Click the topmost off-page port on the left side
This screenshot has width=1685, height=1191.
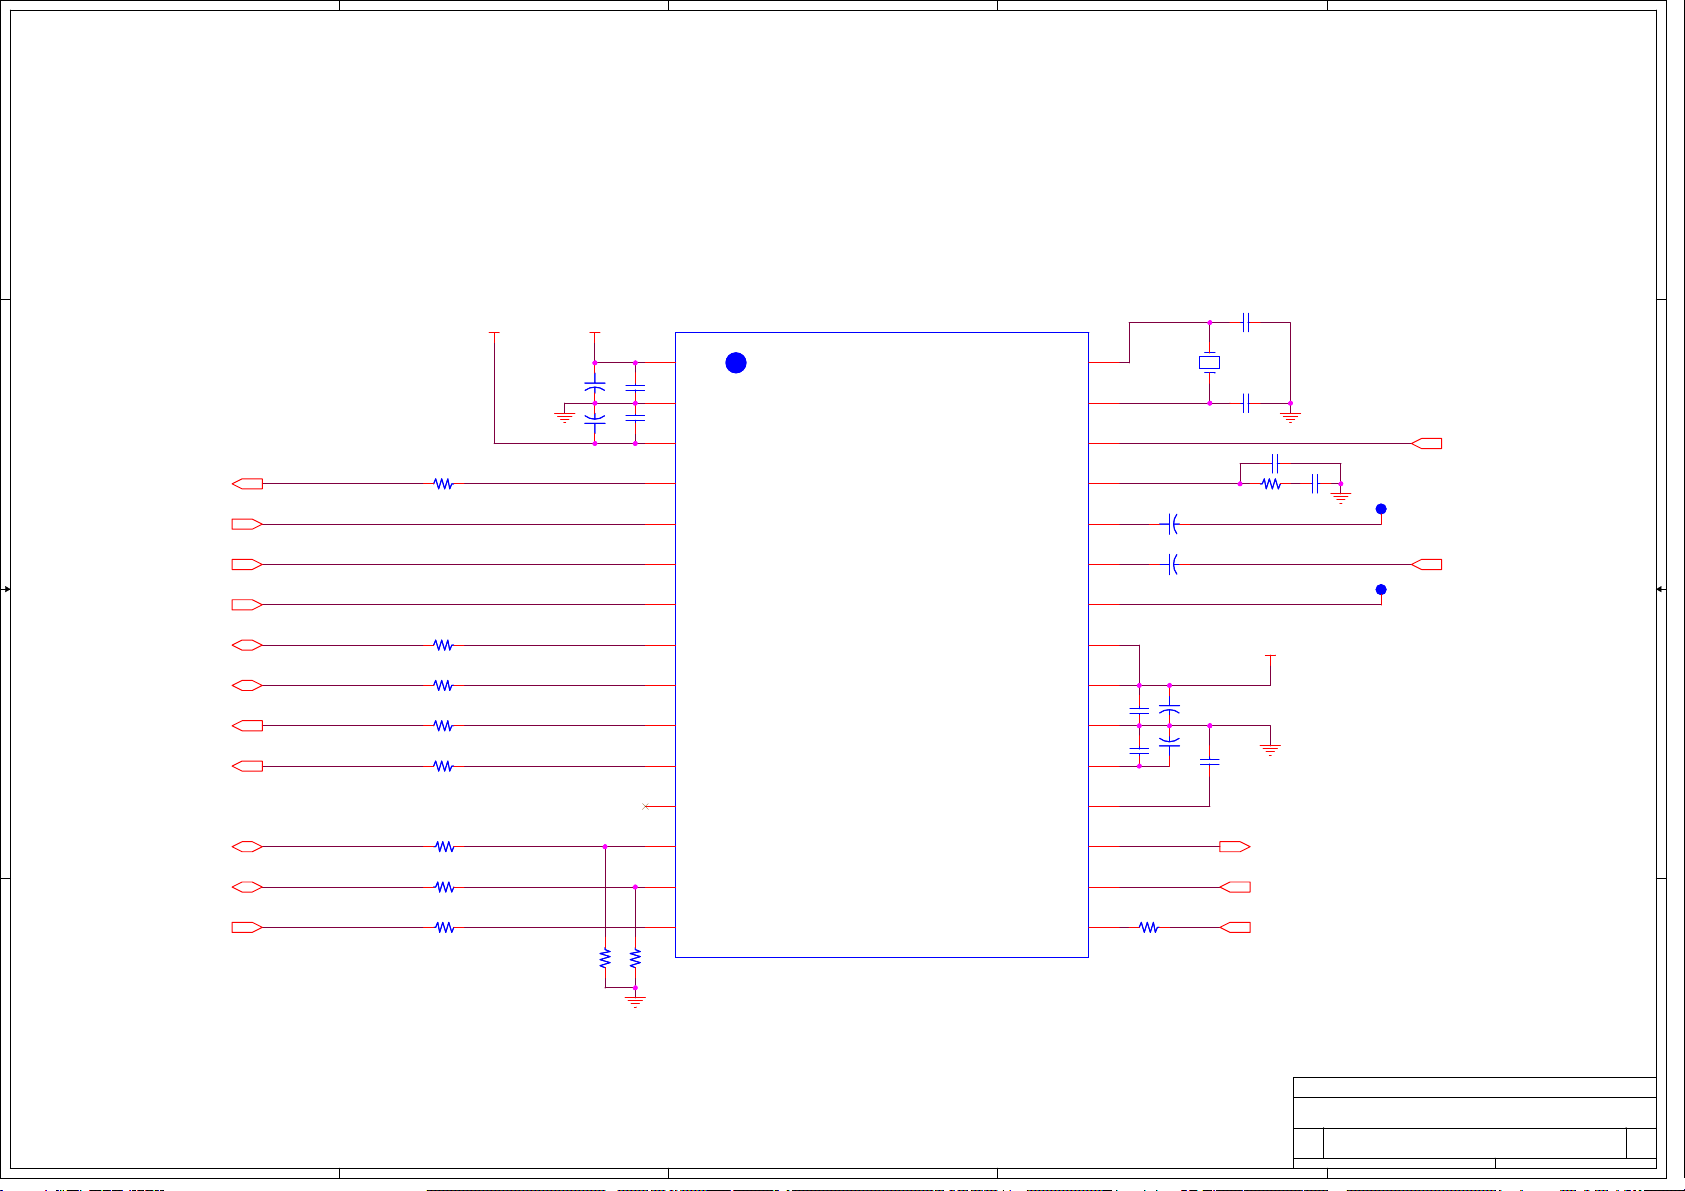pos(247,484)
